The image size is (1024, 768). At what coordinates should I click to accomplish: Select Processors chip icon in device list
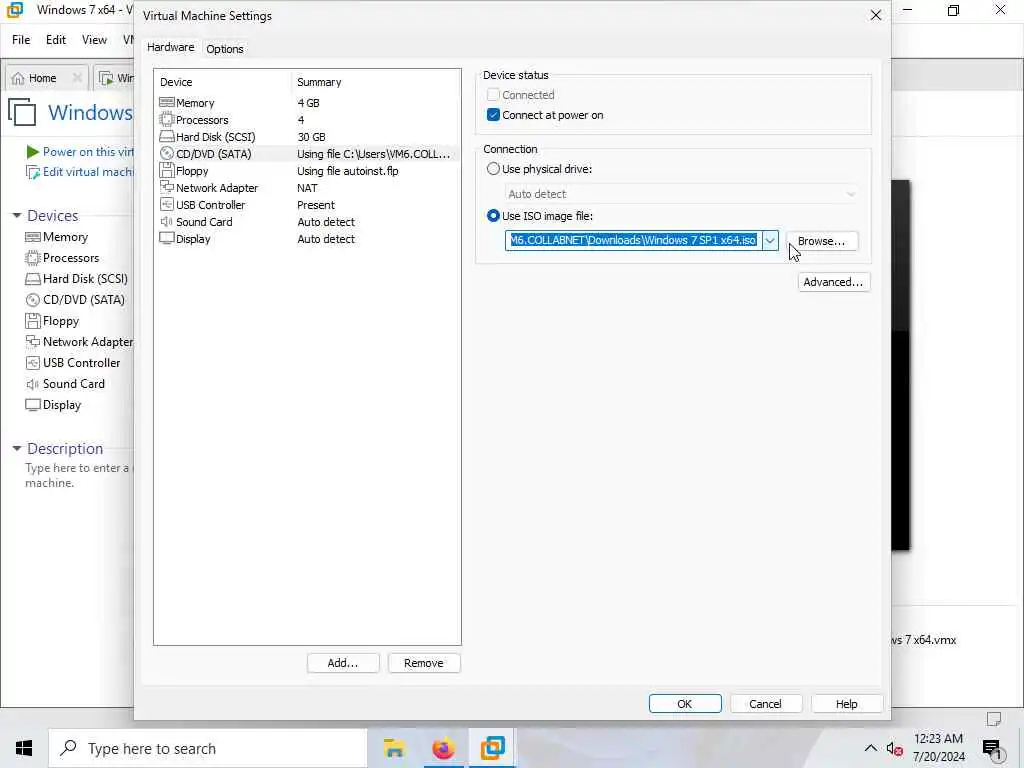pos(167,120)
